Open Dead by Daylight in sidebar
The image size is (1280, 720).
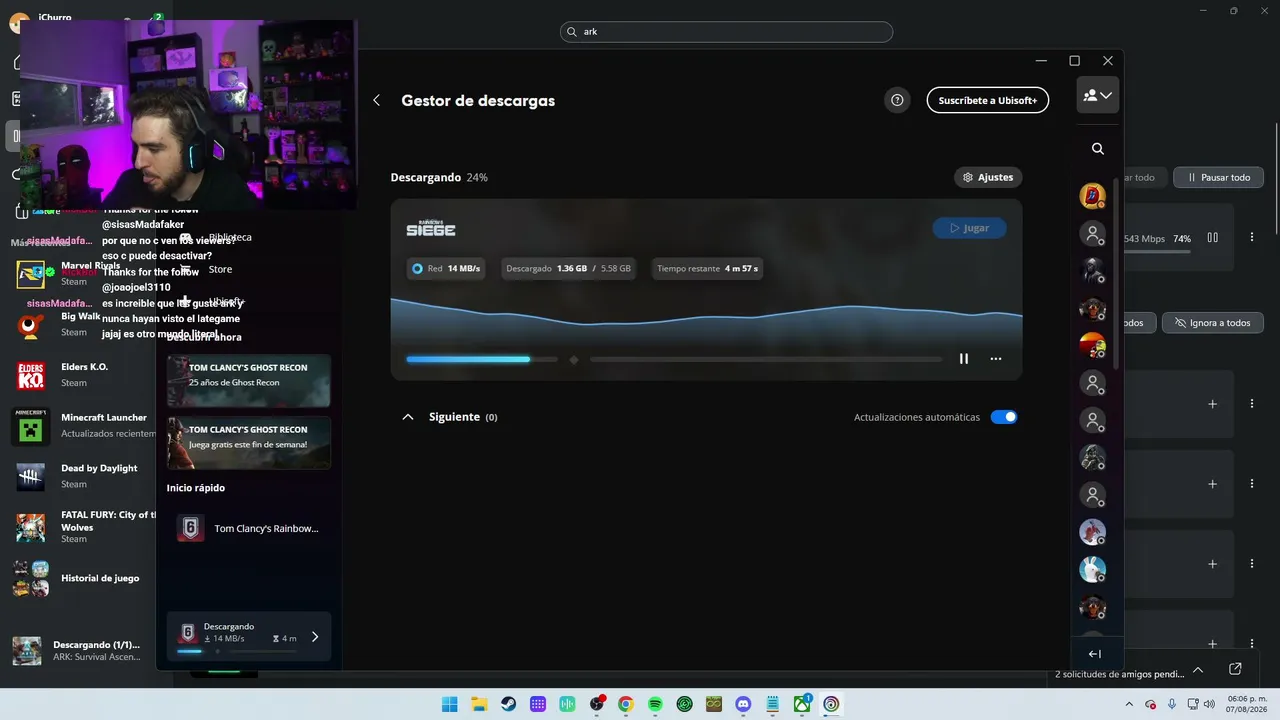coord(85,476)
